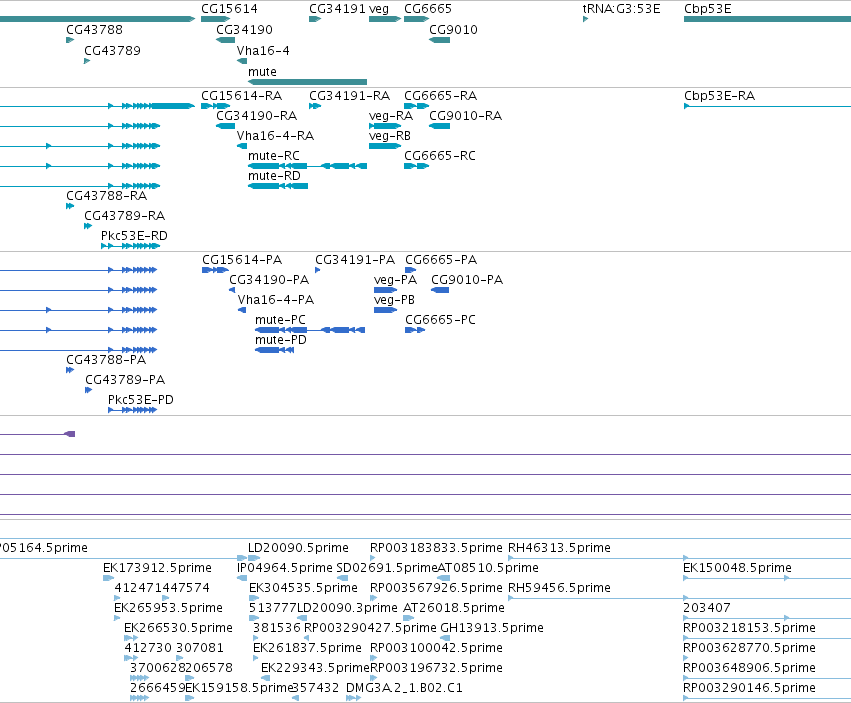The height and width of the screenshot is (703, 851).
Task: Select the CG43788-PA protein label
Action: point(106,360)
